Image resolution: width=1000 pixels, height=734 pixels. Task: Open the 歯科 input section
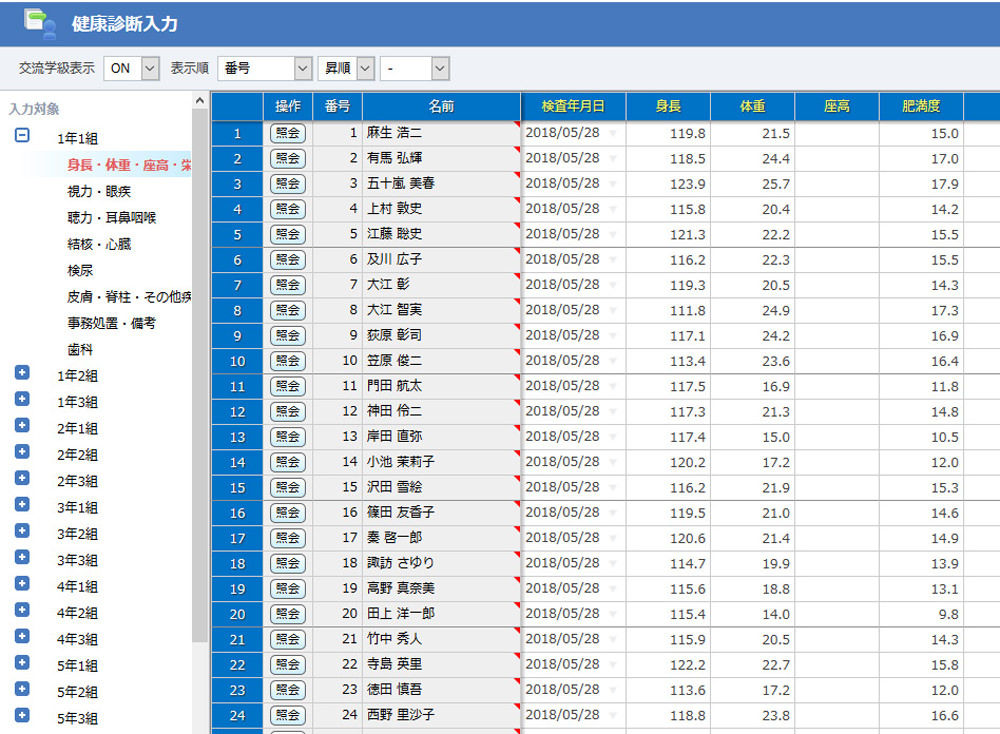point(81,350)
